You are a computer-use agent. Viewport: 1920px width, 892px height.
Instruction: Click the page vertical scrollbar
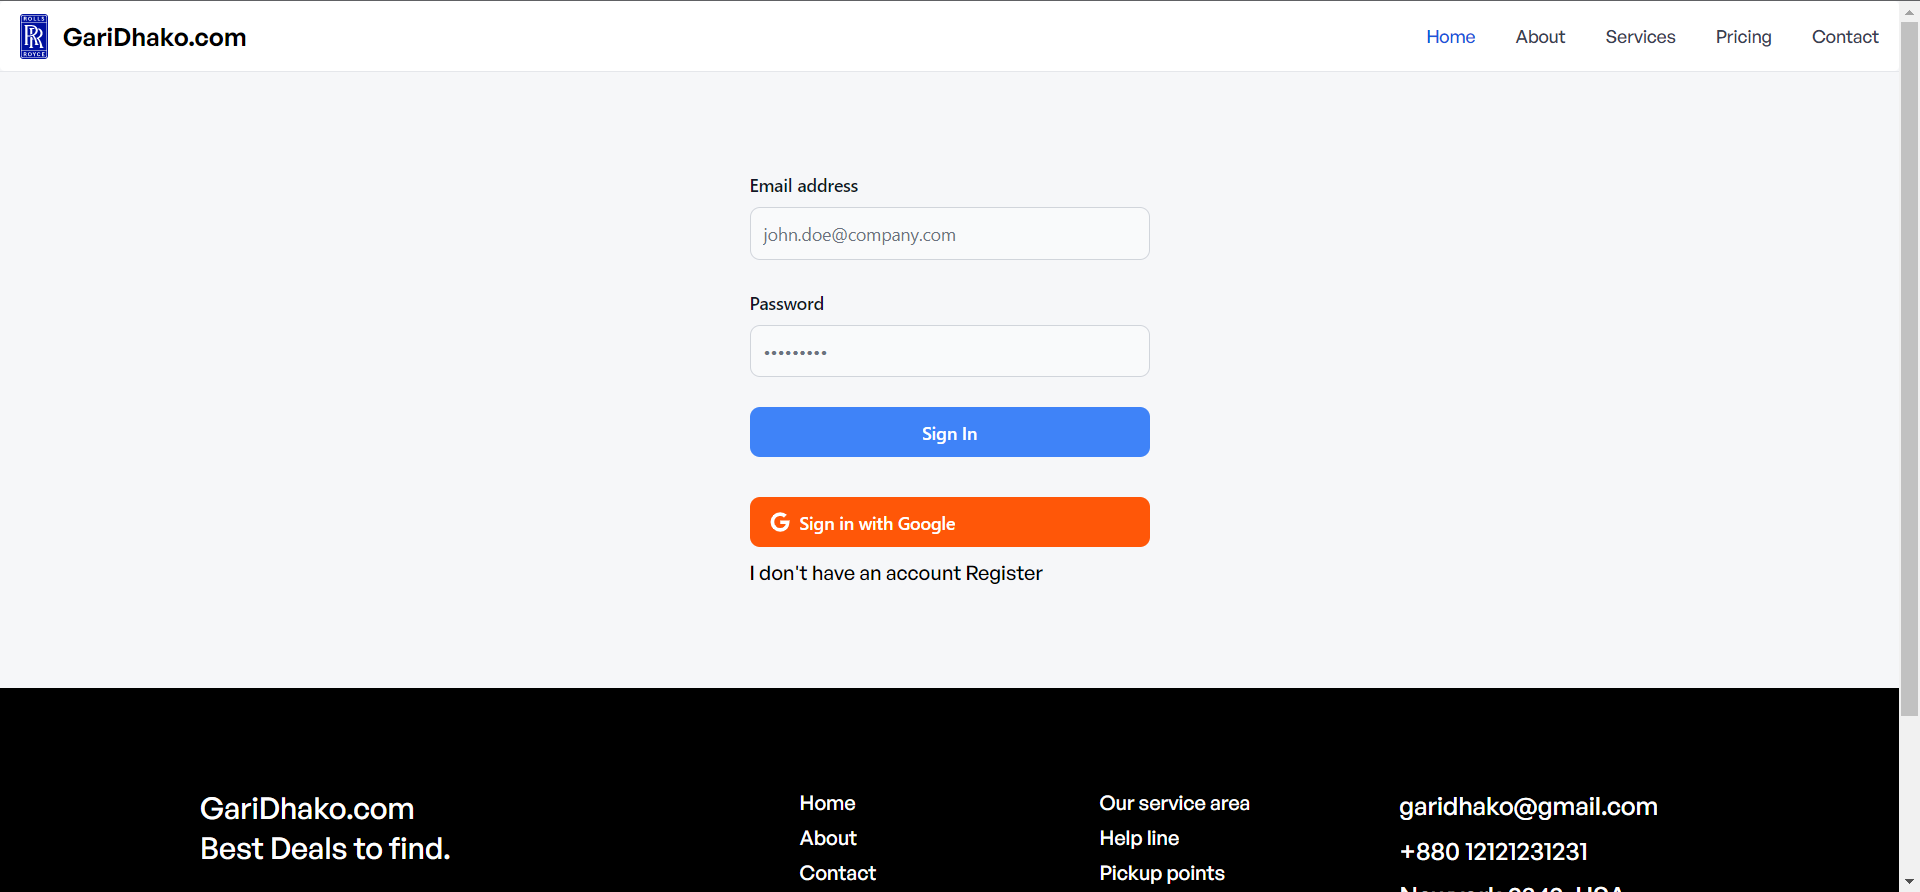[x=1909, y=368]
